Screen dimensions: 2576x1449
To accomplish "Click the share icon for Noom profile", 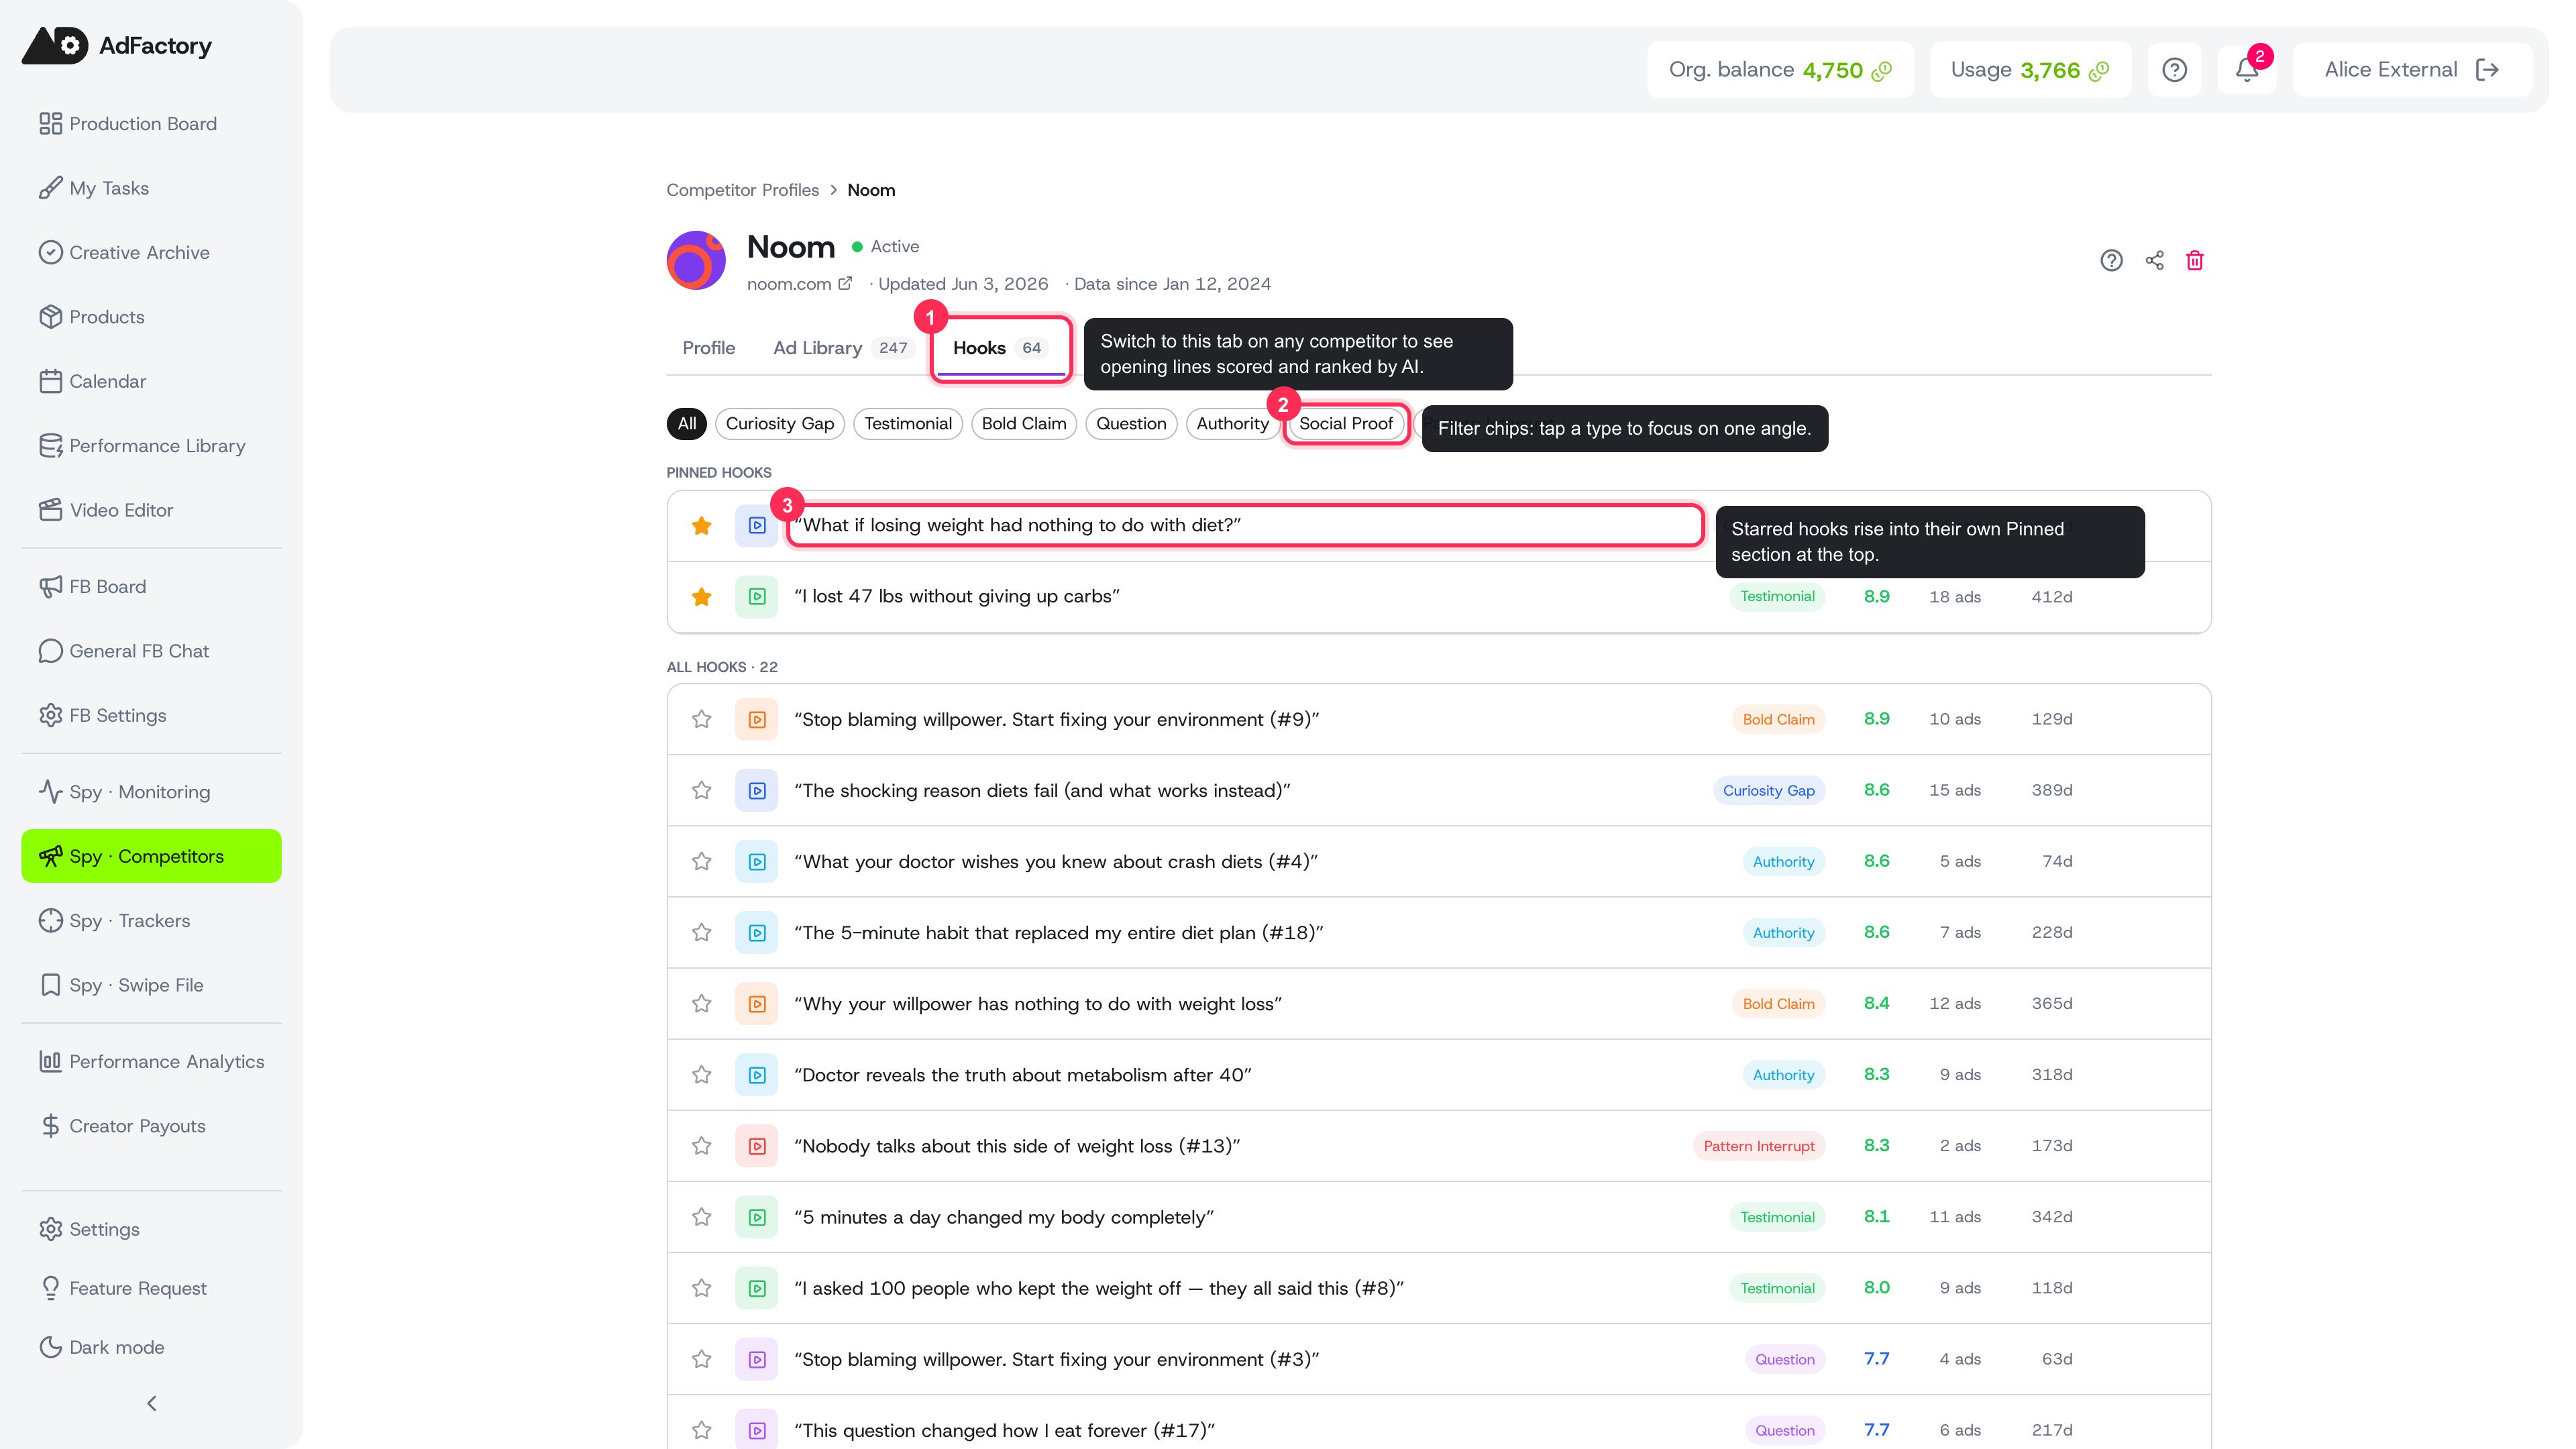I will click(x=2154, y=260).
